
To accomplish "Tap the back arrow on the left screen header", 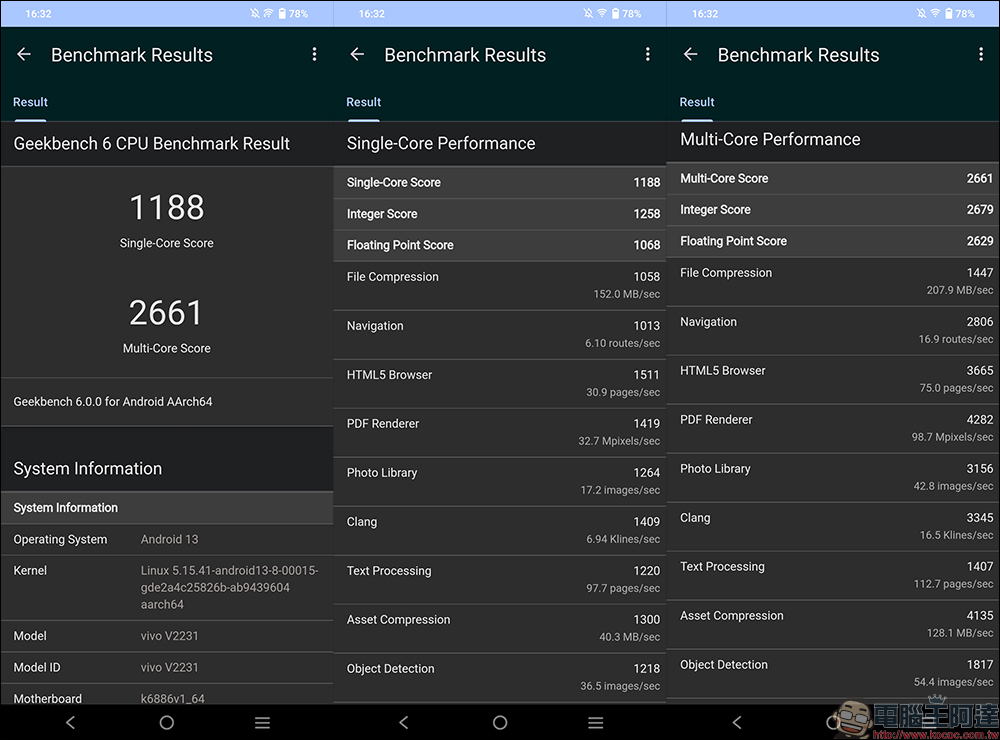I will [24, 55].
